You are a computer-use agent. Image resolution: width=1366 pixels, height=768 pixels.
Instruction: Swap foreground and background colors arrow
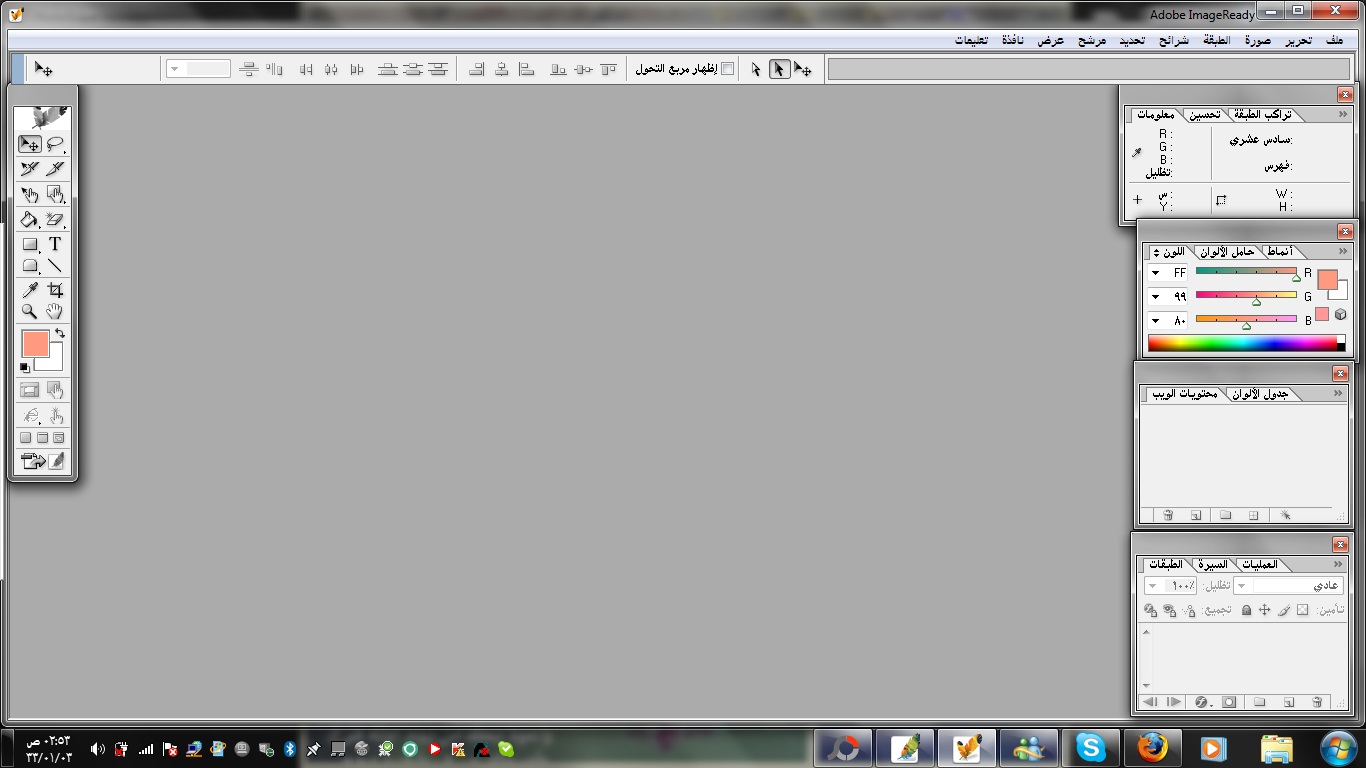click(x=60, y=333)
